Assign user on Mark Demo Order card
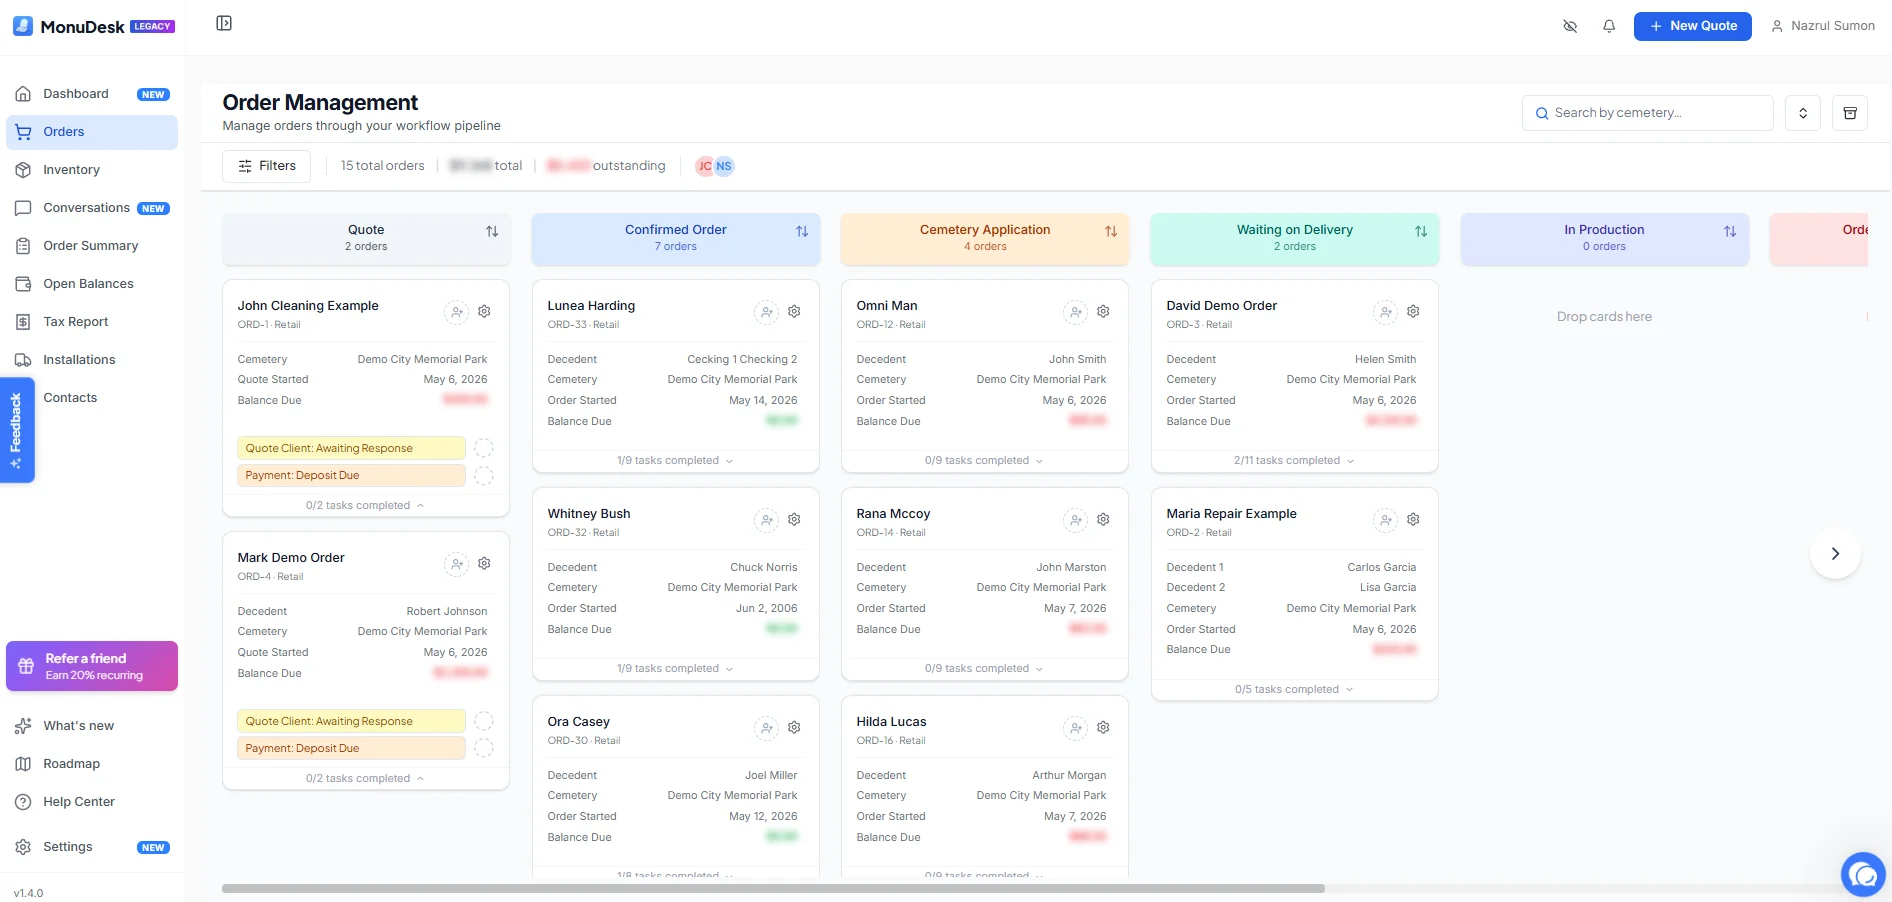The image size is (1892, 902). point(457,564)
